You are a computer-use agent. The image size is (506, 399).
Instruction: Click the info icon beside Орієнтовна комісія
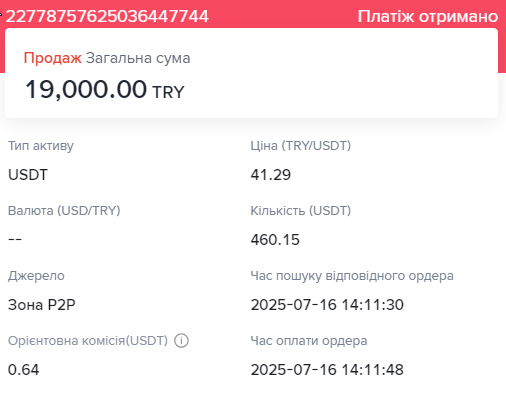pyautogui.click(x=181, y=341)
